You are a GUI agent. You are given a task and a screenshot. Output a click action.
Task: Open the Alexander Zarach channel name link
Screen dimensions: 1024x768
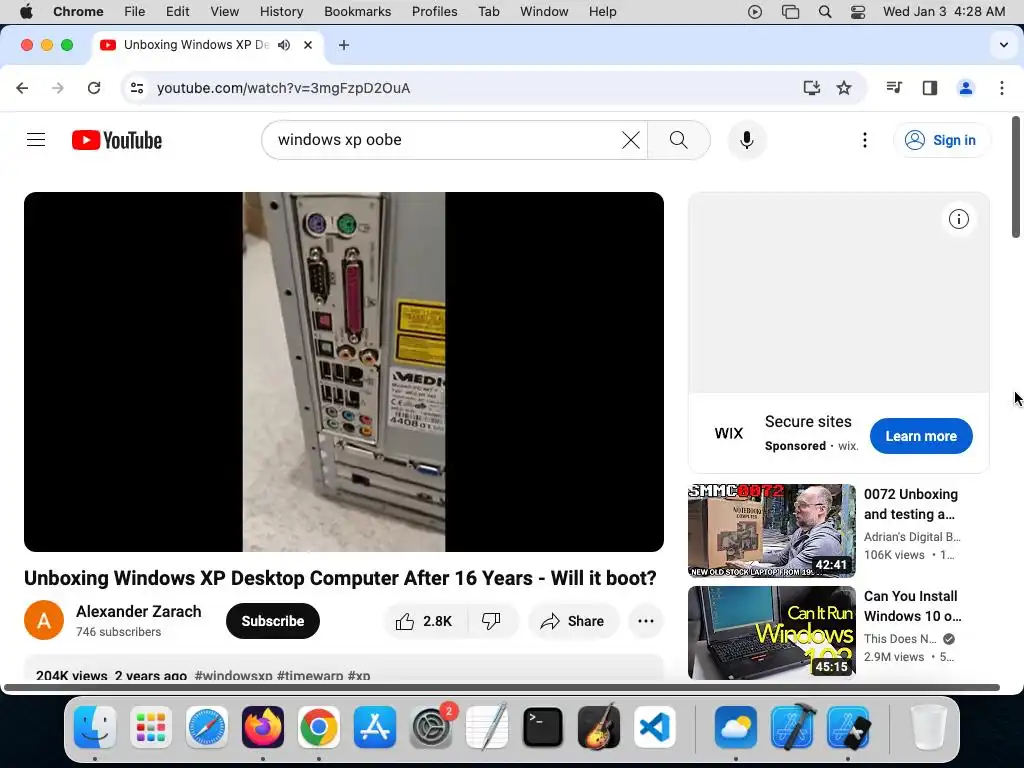[138, 611]
